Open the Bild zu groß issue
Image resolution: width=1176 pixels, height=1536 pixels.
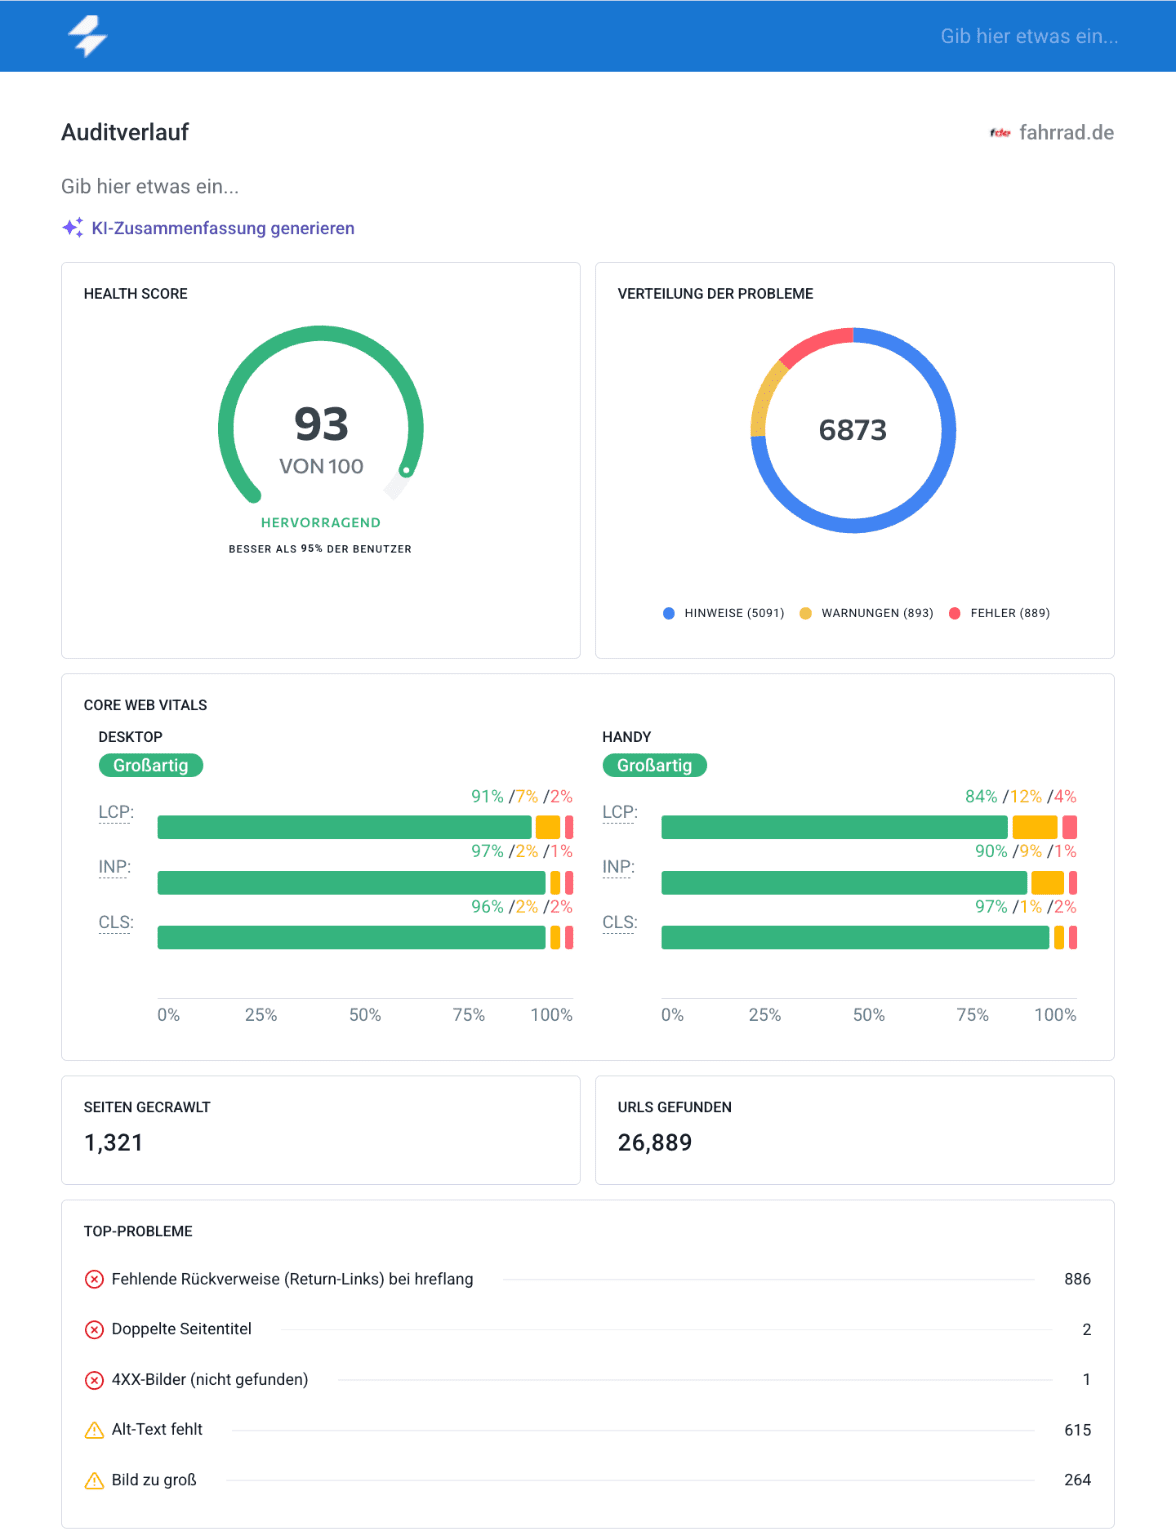(x=154, y=1480)
